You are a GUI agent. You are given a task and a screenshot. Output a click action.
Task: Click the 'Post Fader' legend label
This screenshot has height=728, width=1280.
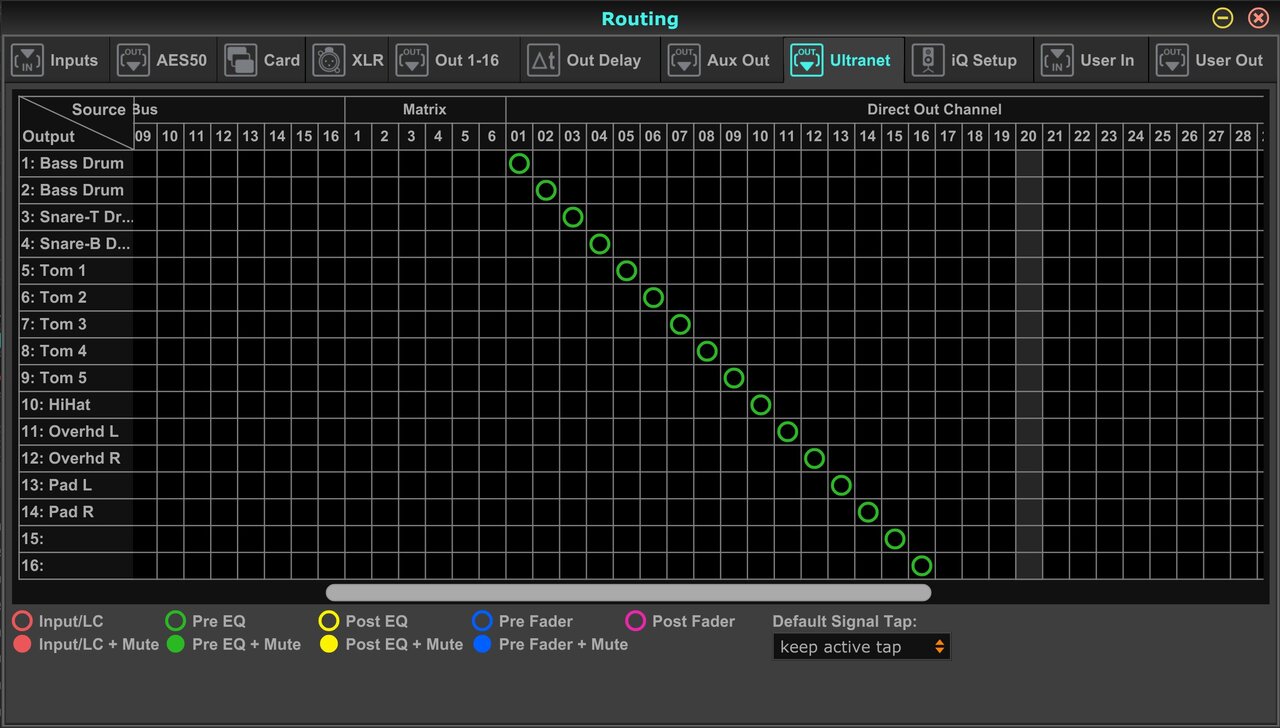coord(693,621)
